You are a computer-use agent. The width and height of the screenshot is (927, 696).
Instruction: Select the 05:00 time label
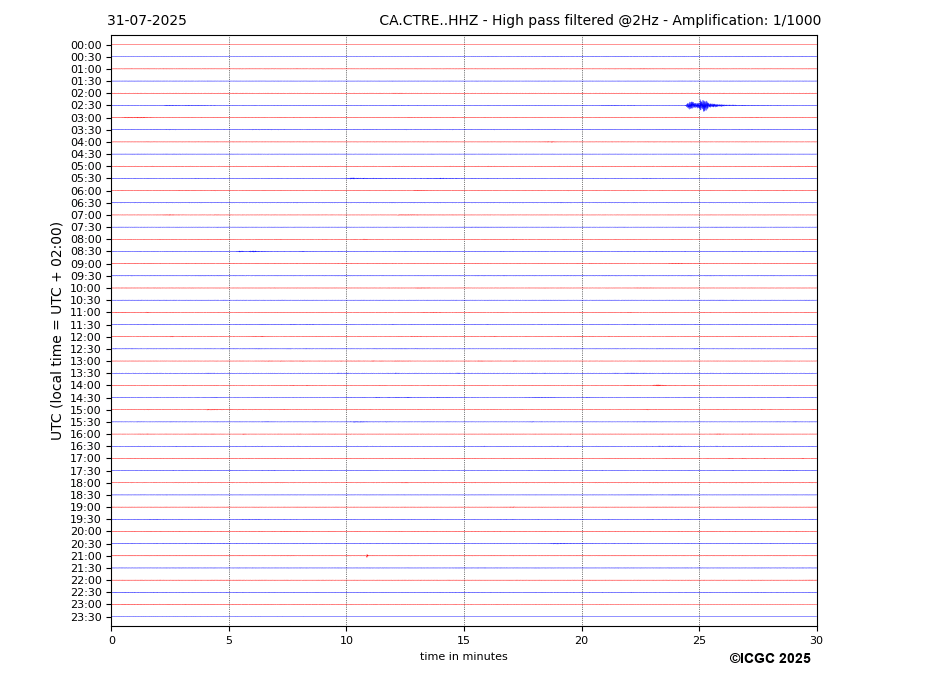pos(86,167)
